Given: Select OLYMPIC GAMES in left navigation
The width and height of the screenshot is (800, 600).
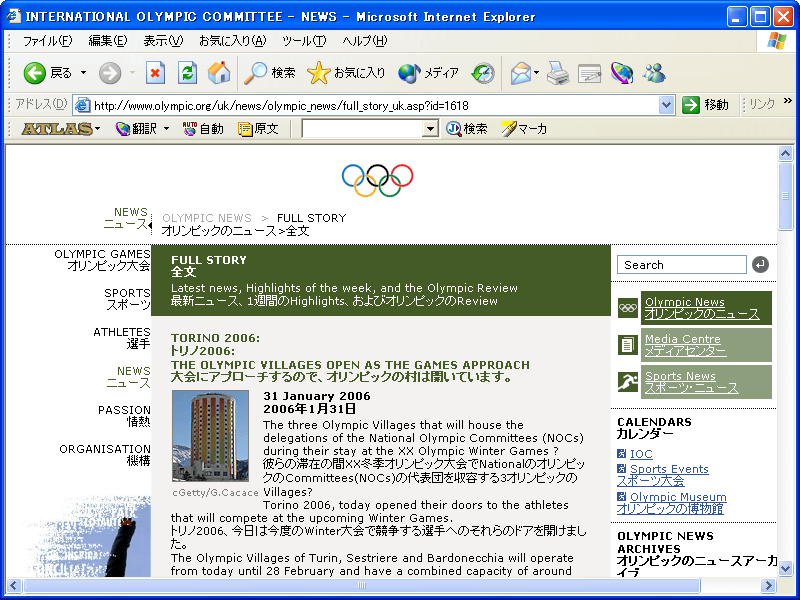Looking at the screenshot, I should (102, 260).
